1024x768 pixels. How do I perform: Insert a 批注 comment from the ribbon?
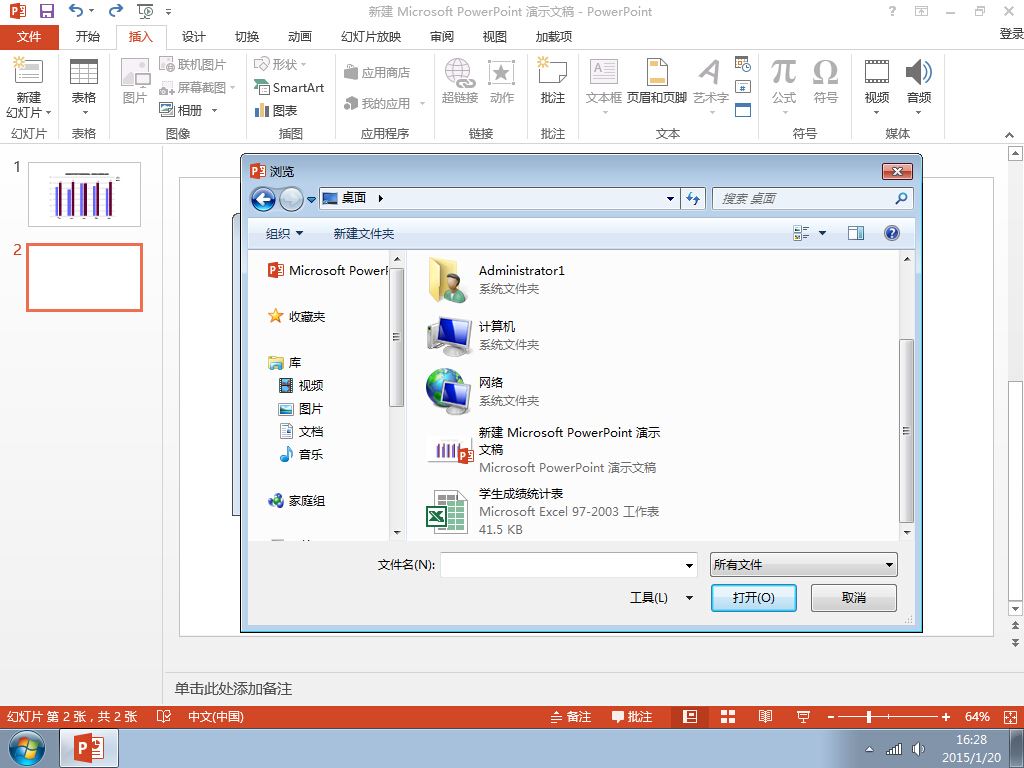pyautogui.click(x=552, y=81)
